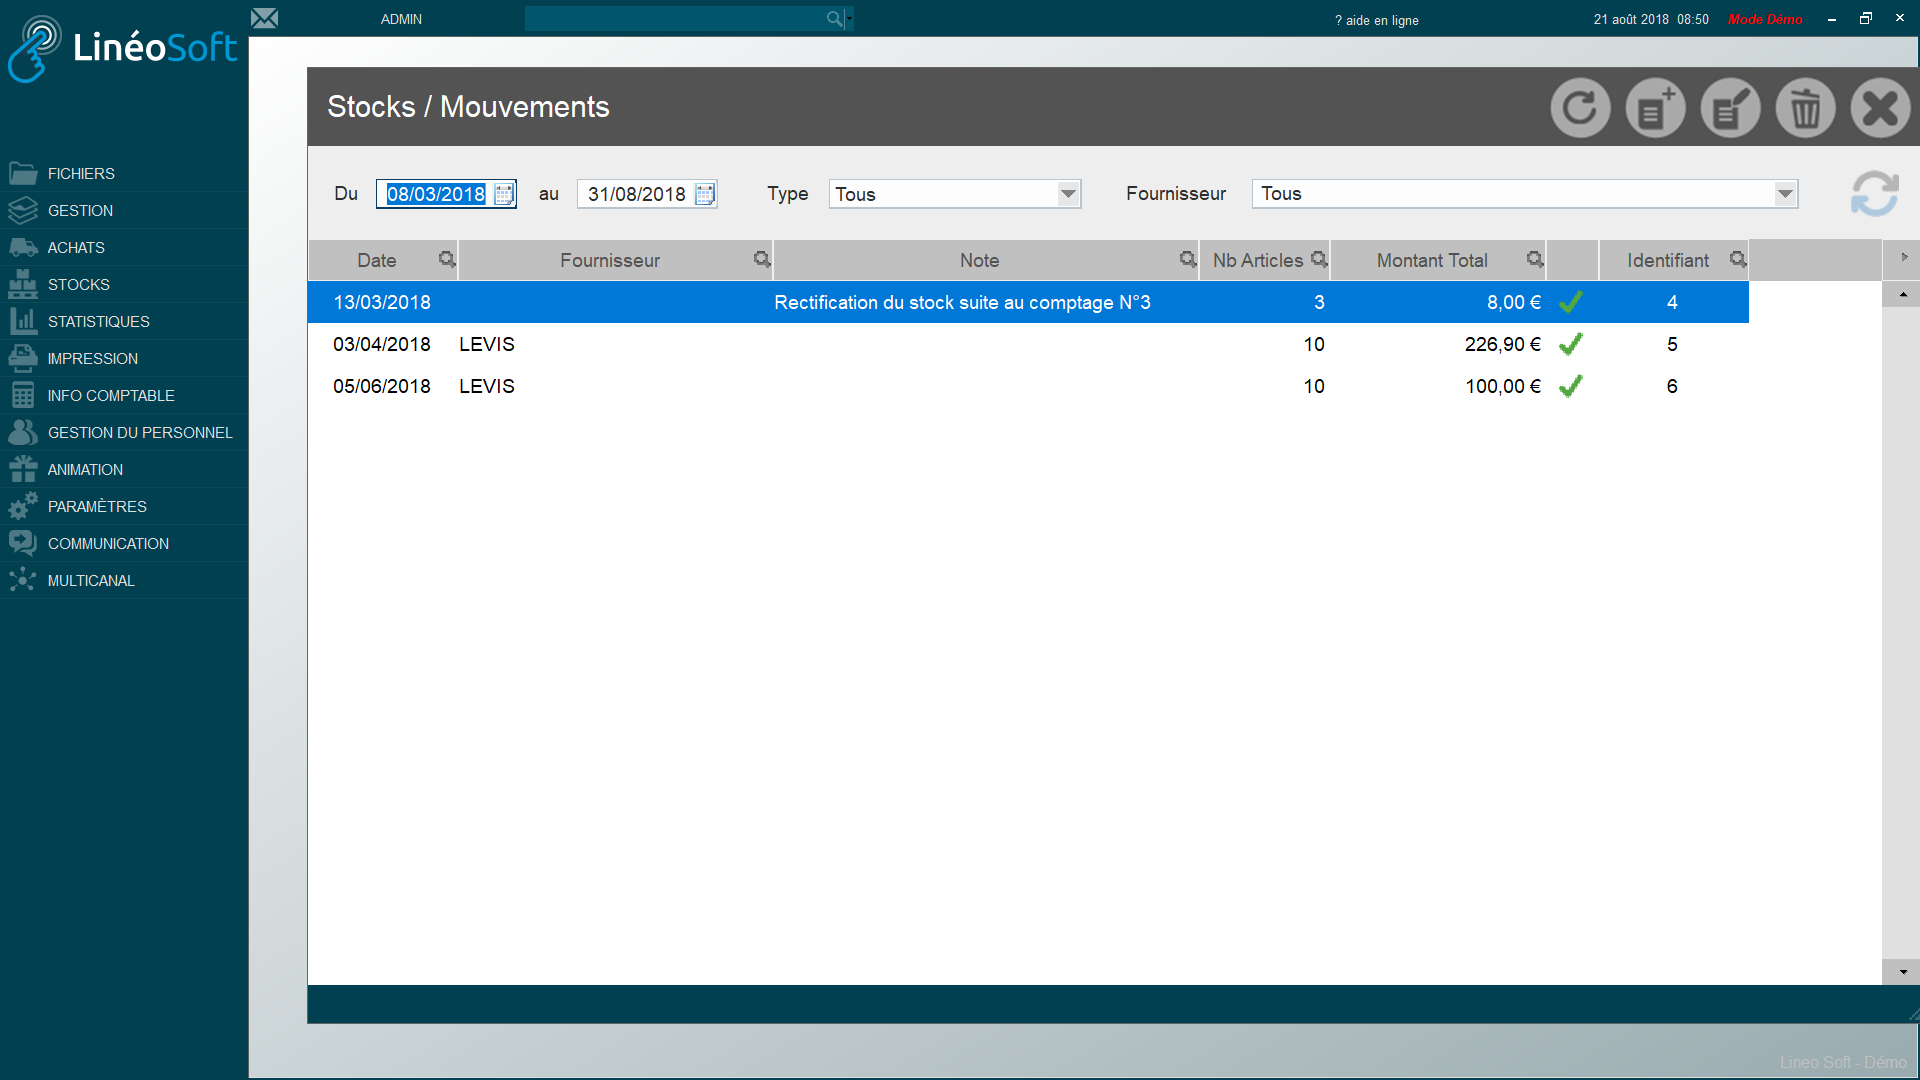Filter the Fournisseur column via search icon

[762, 260]
